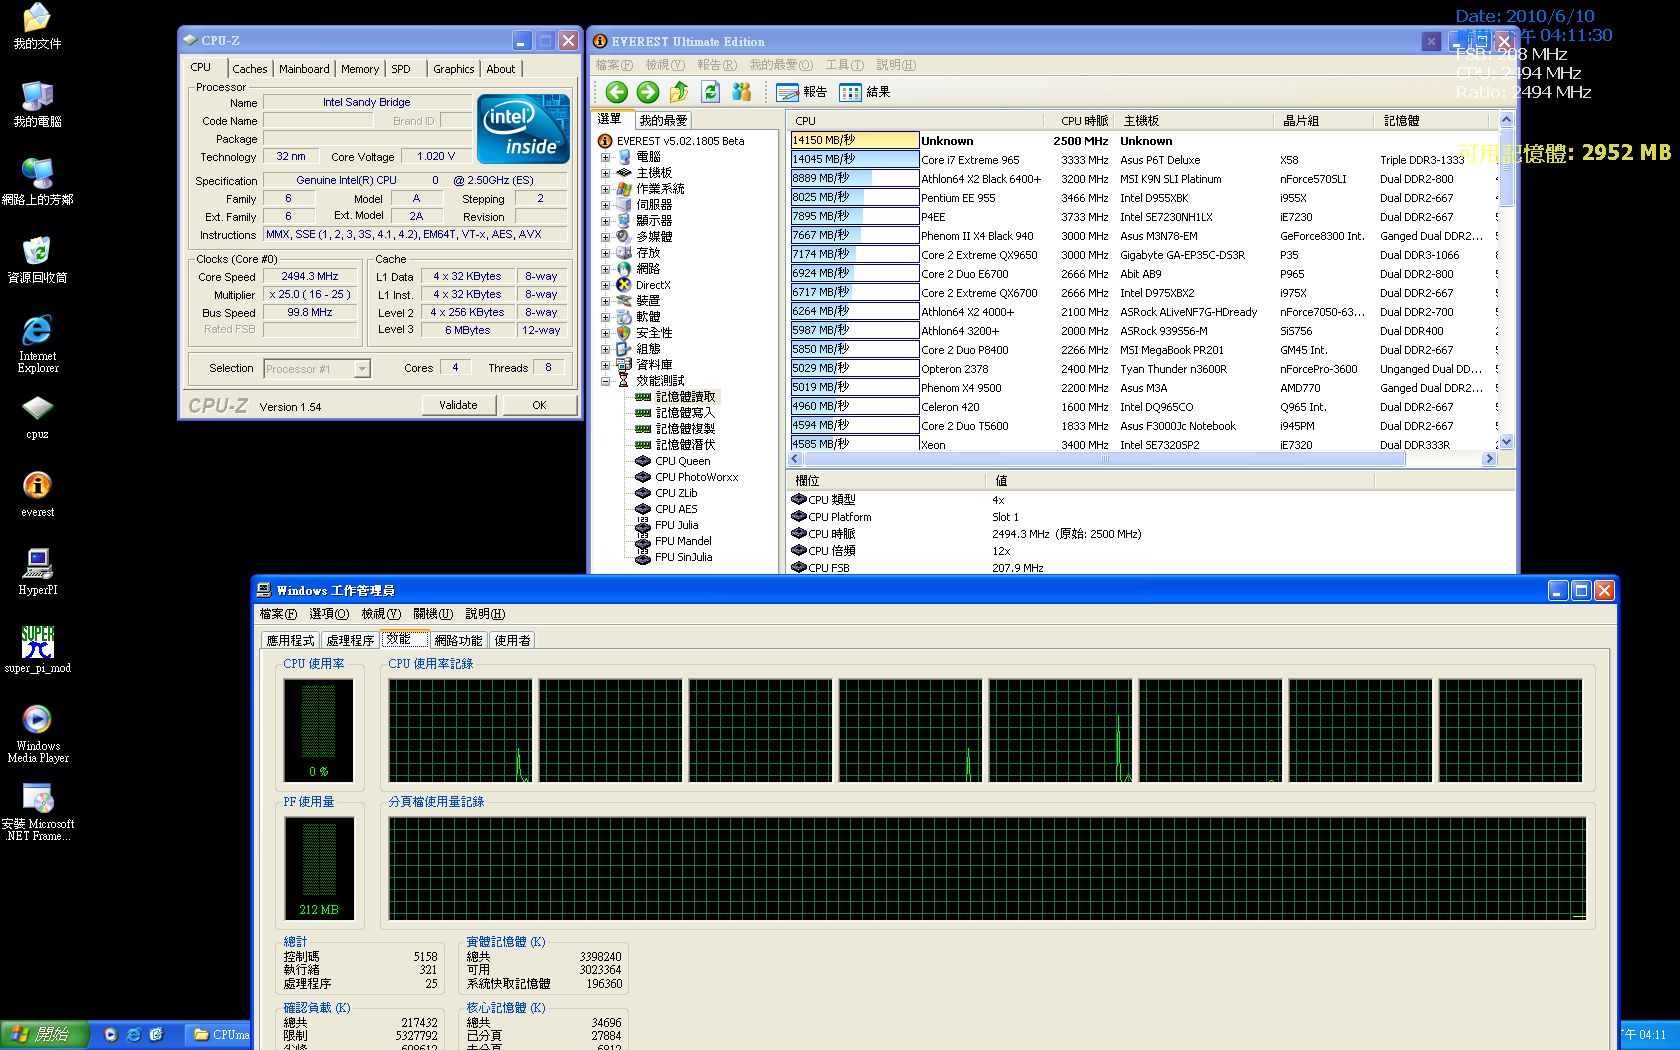The width and height of the screenshot is (1680, 1050).
Task: Select the FPU Julia benchmark in EVEREST
Action: pos(677,525)
